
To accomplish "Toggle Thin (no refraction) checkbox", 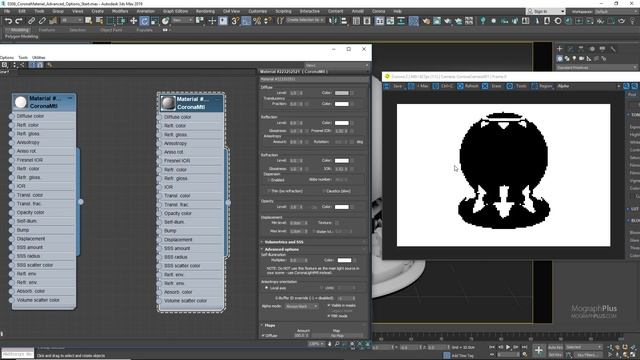I will coord(269,191).
